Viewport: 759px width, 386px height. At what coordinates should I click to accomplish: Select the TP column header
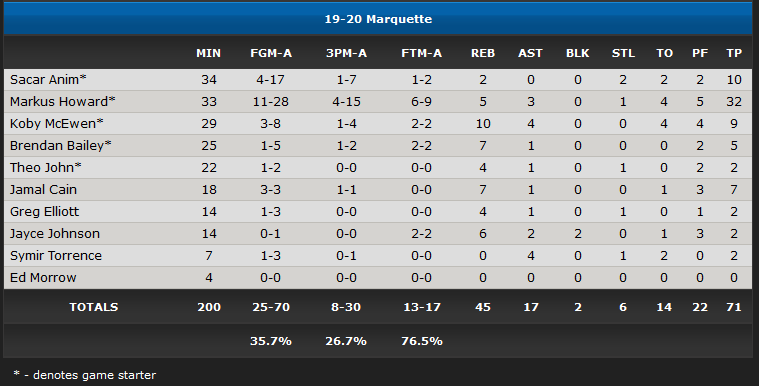[734, 53]
